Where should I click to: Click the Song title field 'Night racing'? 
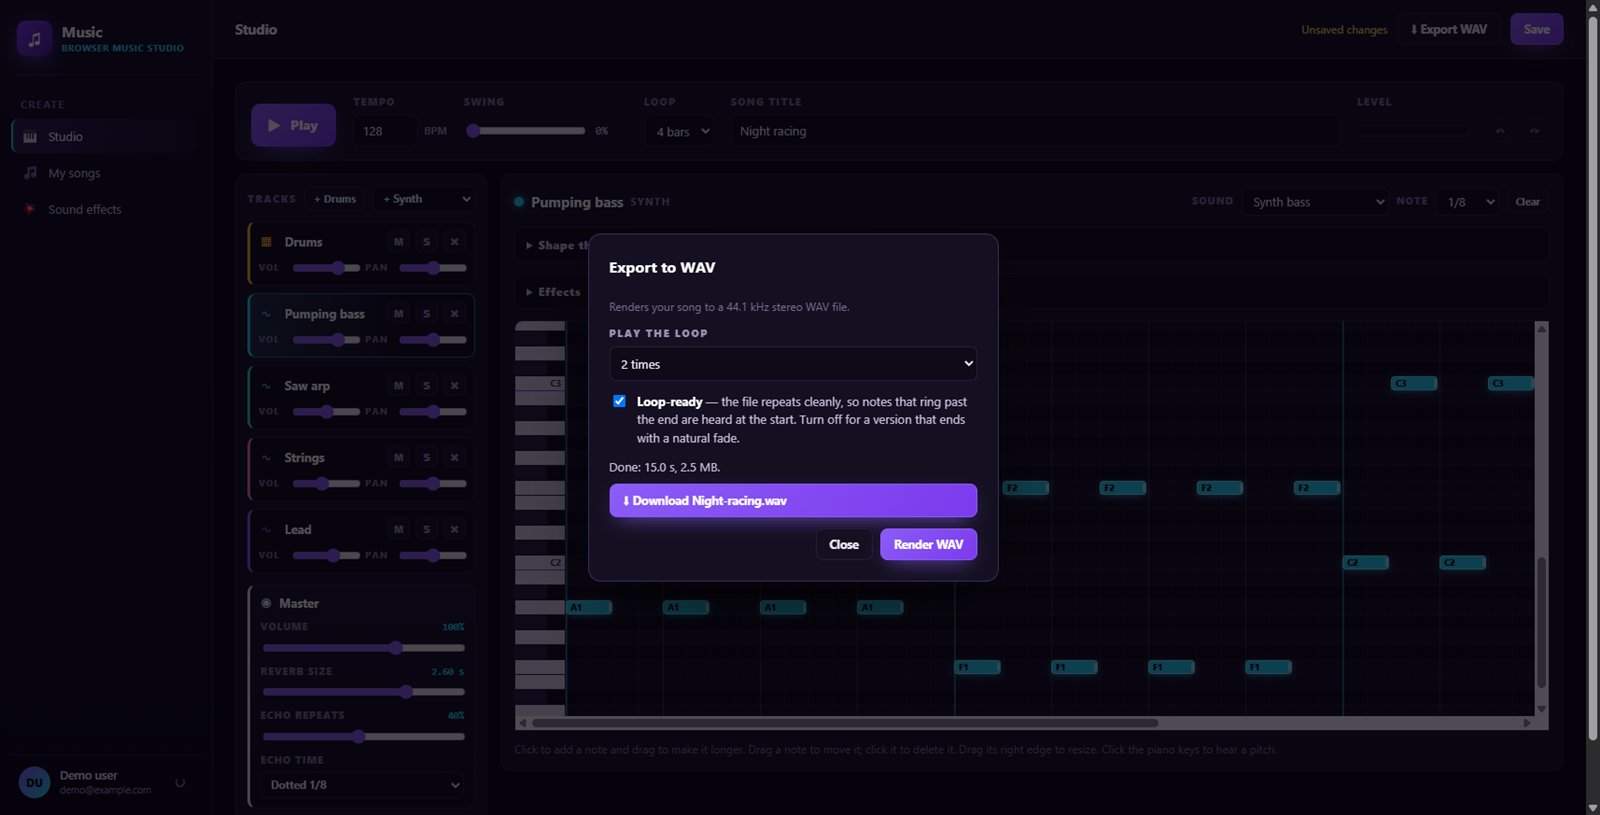[1035, 131]
